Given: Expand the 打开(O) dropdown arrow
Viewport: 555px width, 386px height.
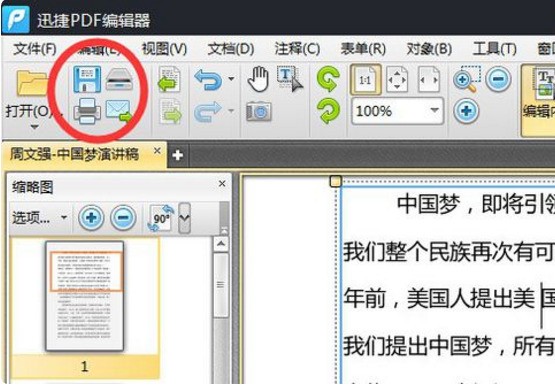Looking at the screenshot, I should [x=34, y=127].
